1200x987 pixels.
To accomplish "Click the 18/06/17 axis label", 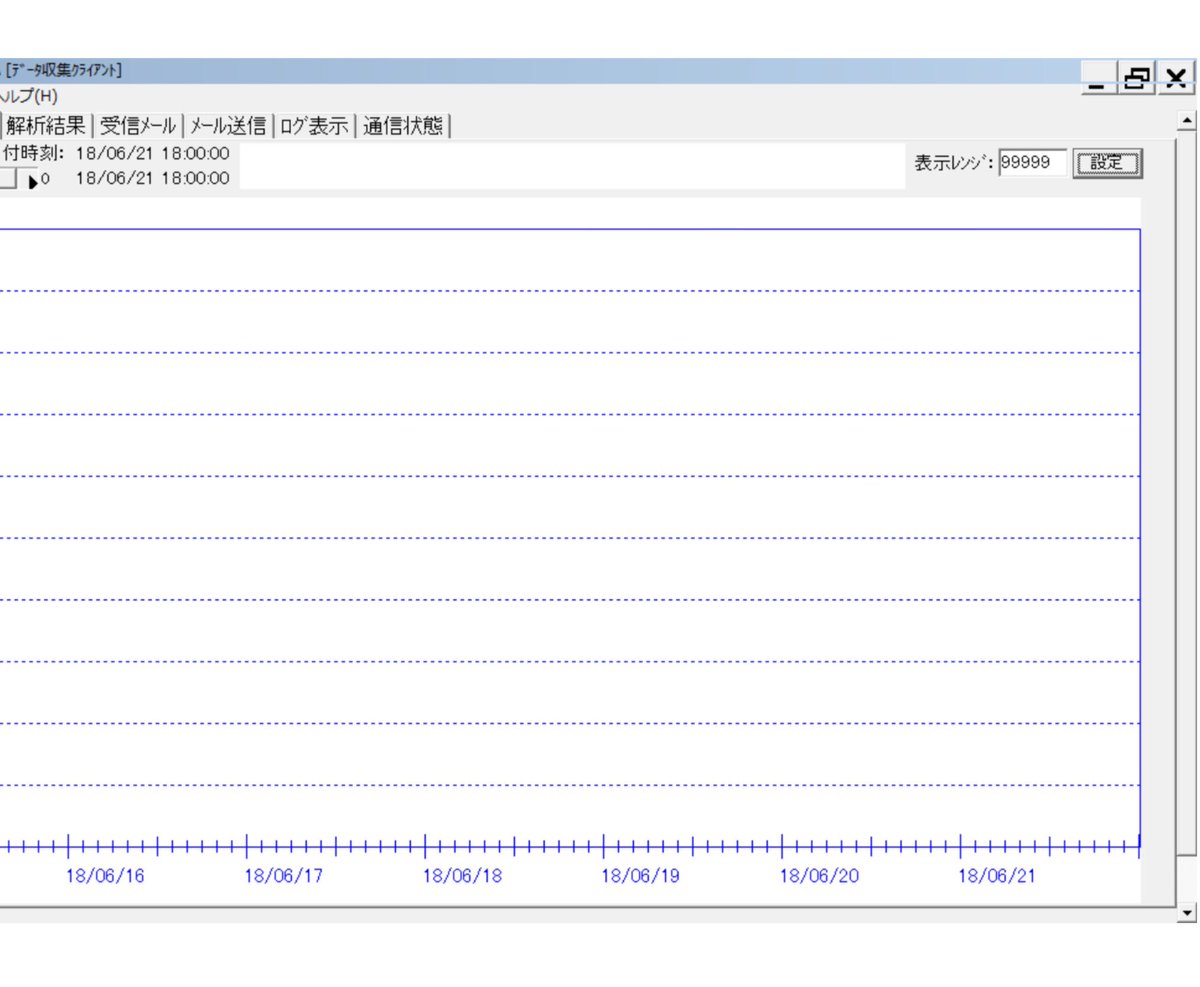I will point(284,877).
